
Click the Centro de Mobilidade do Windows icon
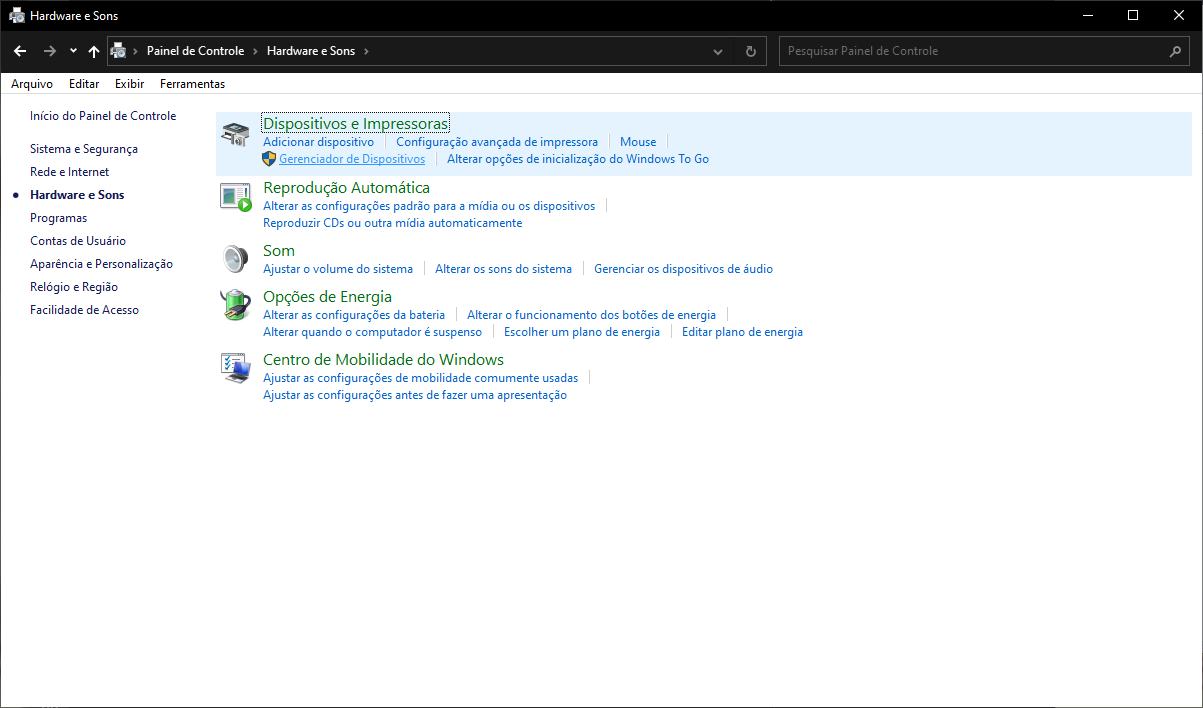point(234,367)
